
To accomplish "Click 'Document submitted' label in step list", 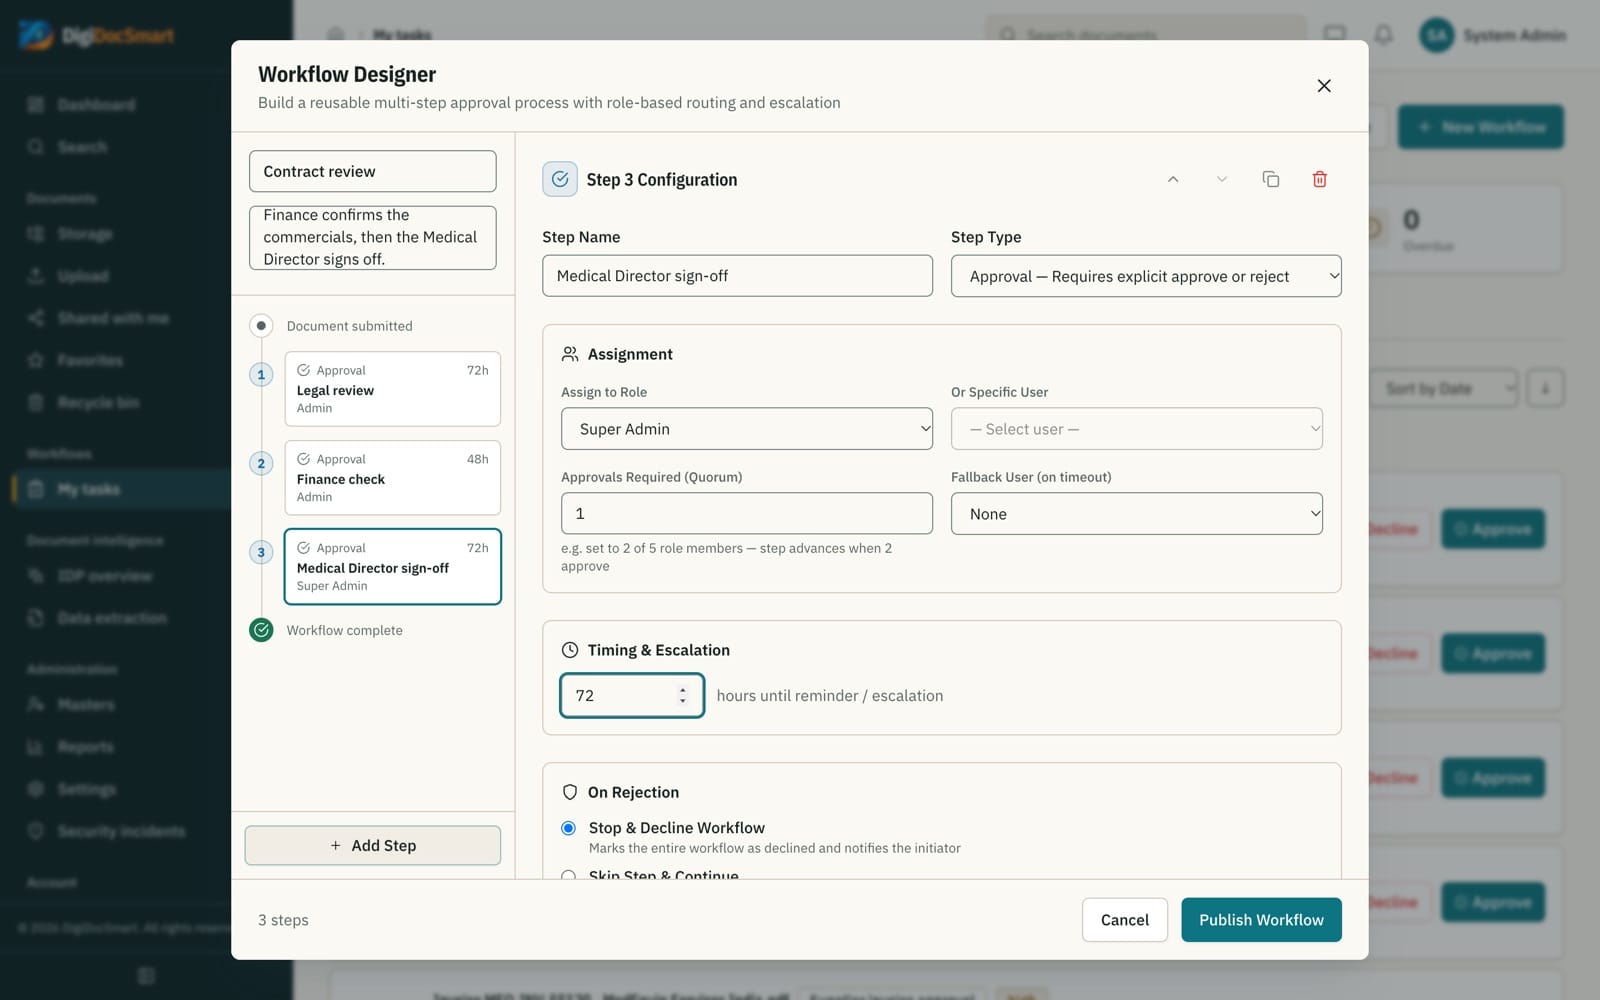I will click(x=349, y=326).
